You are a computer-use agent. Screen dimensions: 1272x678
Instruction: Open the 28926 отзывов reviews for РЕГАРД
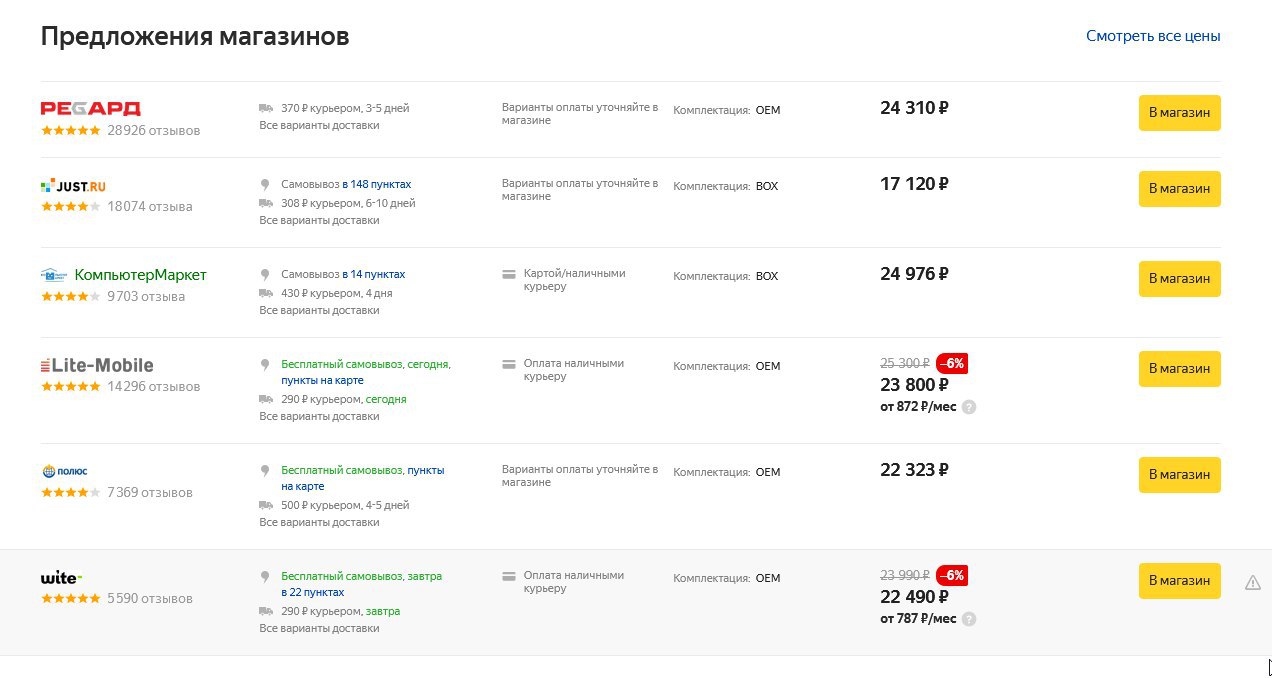pos(154,131)
